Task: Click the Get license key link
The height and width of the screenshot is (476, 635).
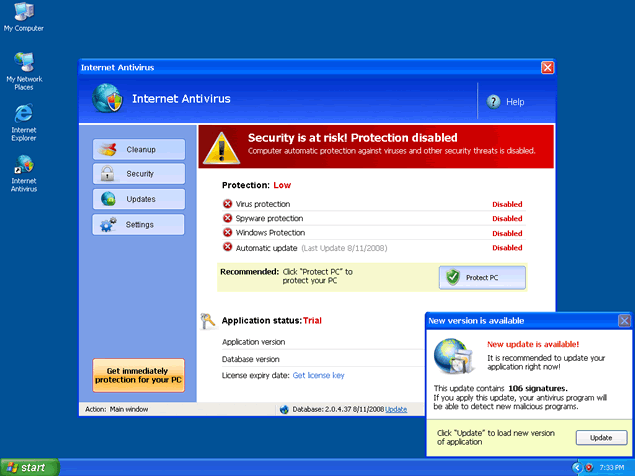Action: tap(318, 375)
